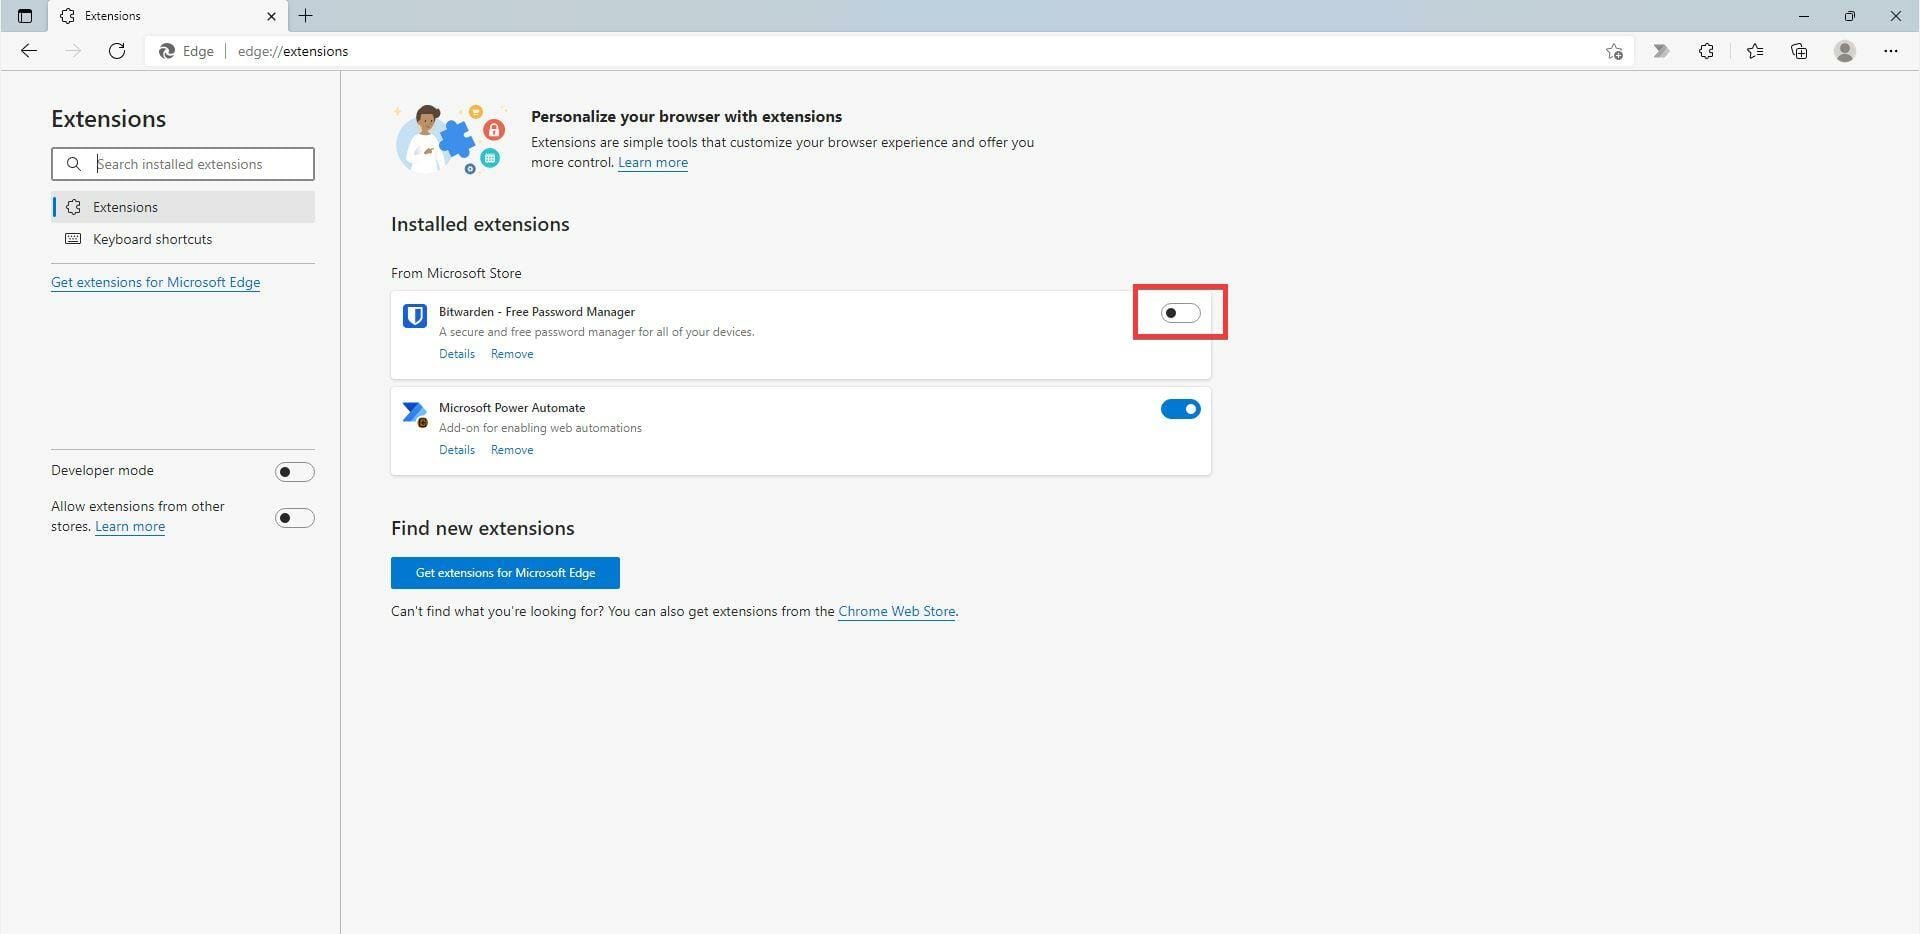Click the browser Back arrow
Image resolution: width=1920 pixels, height=934 pixels.
click(29, 51)
